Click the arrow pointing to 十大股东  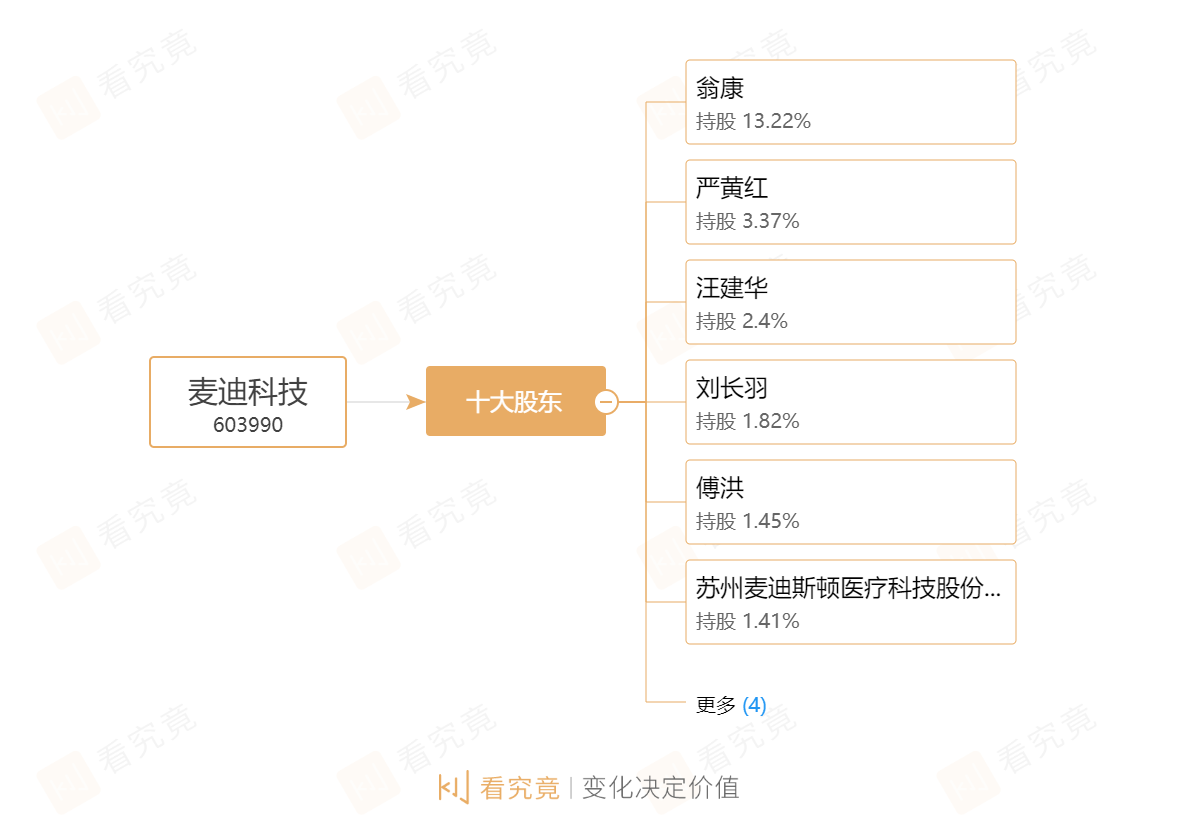pos(415,402)
